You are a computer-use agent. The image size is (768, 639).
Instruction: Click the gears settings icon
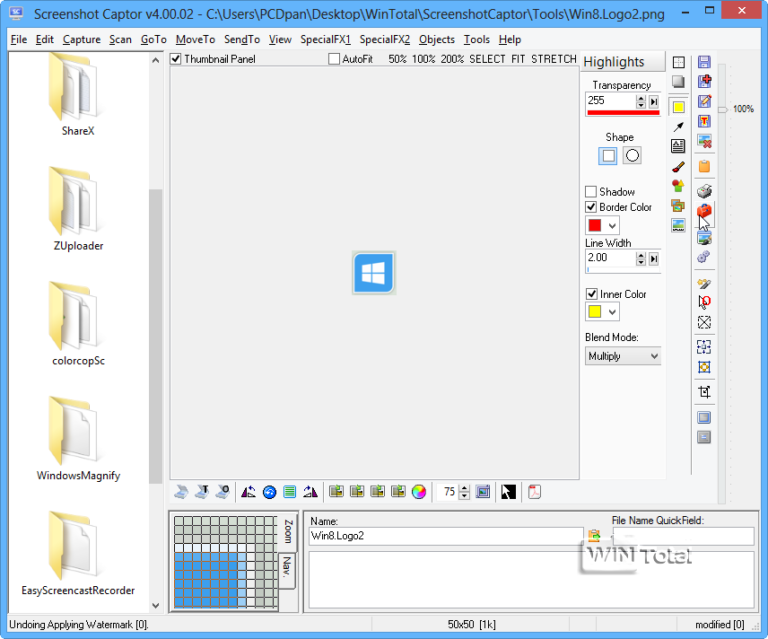[x=704, y=257]
